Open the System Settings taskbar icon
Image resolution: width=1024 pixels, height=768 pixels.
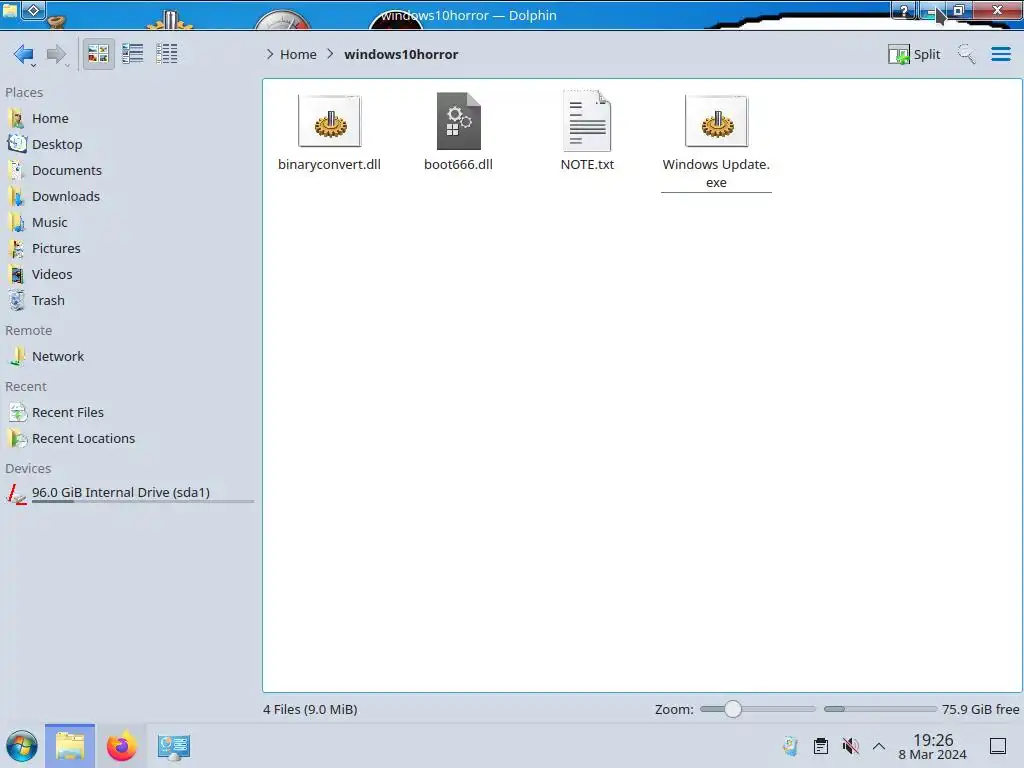click(x=174, y=746)
